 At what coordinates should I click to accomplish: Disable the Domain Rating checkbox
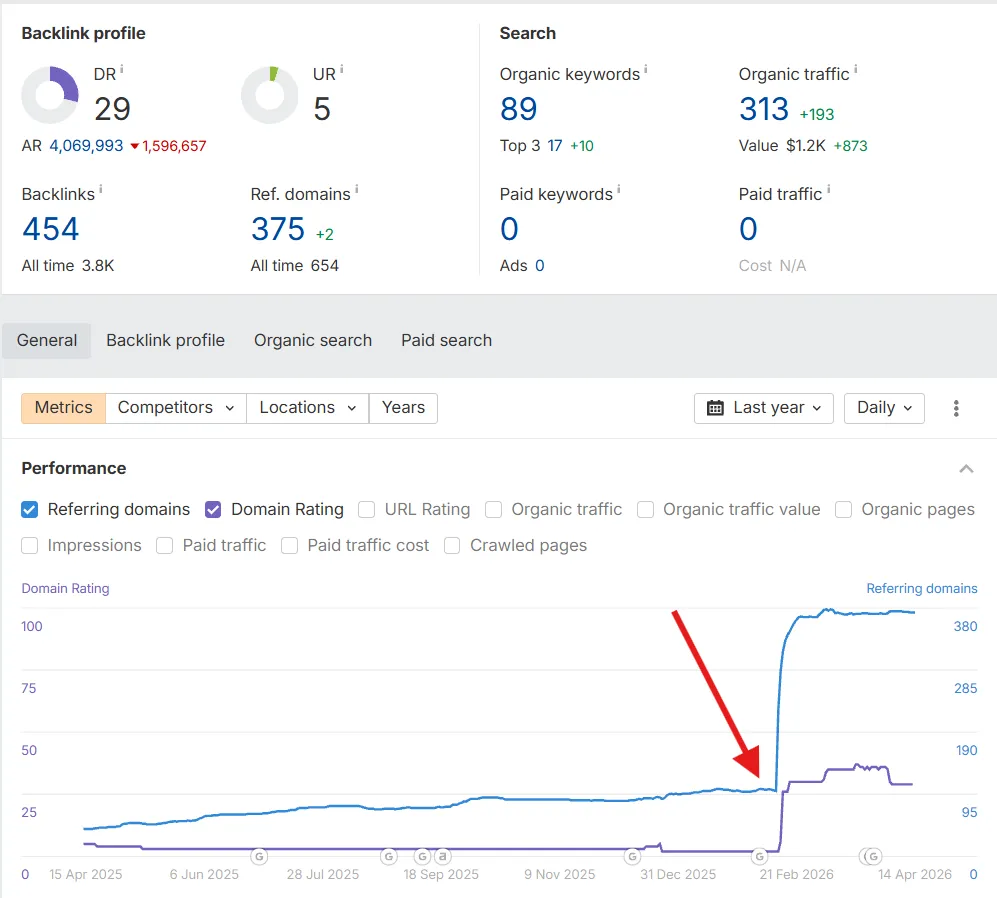(213, 510)
